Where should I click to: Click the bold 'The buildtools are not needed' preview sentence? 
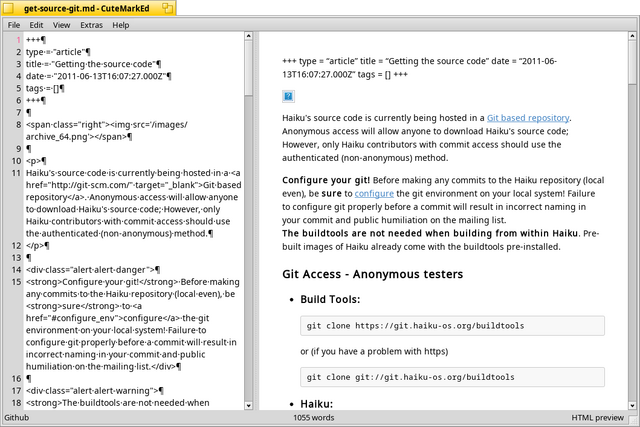[430, 234]
